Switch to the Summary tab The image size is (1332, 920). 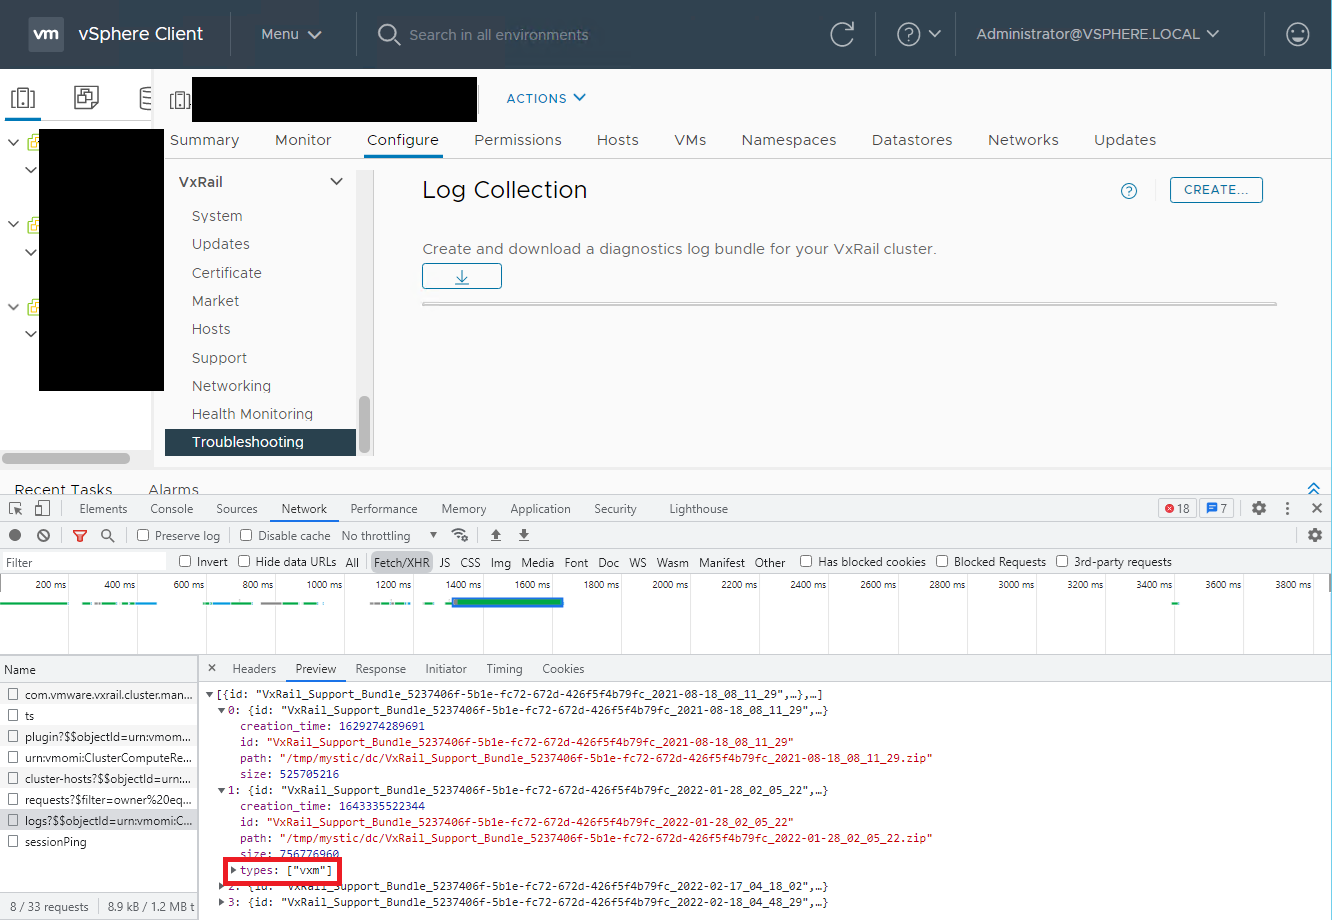pyautogui.click(x=204, y=140)
